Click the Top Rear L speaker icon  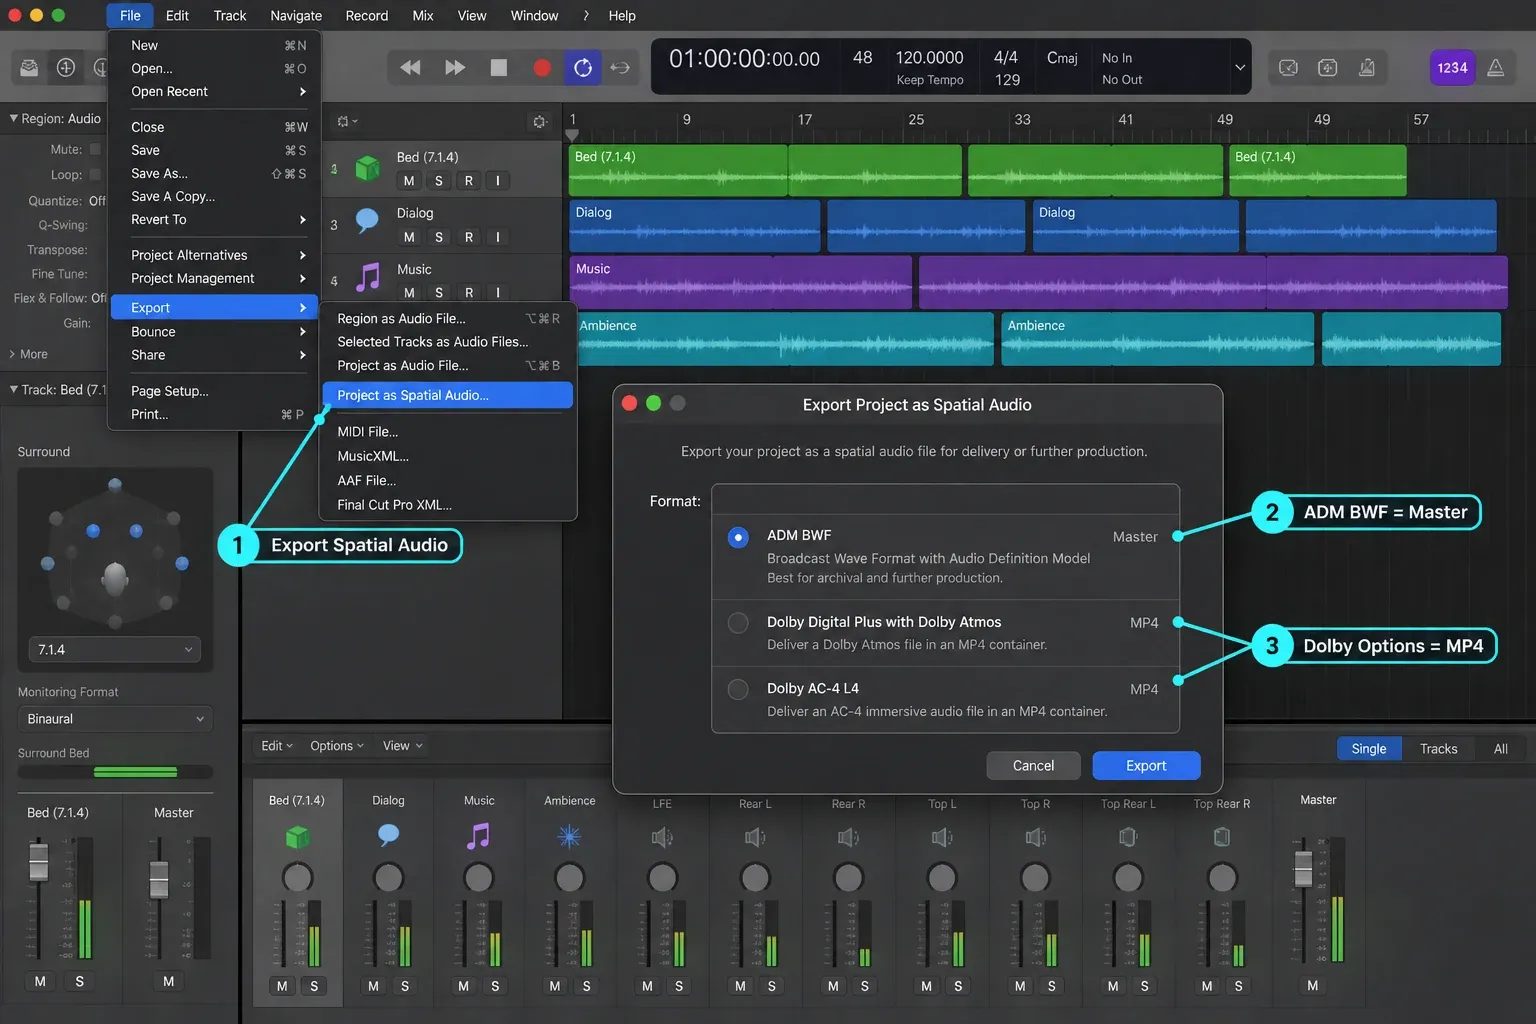click(x=1128, y=837)
